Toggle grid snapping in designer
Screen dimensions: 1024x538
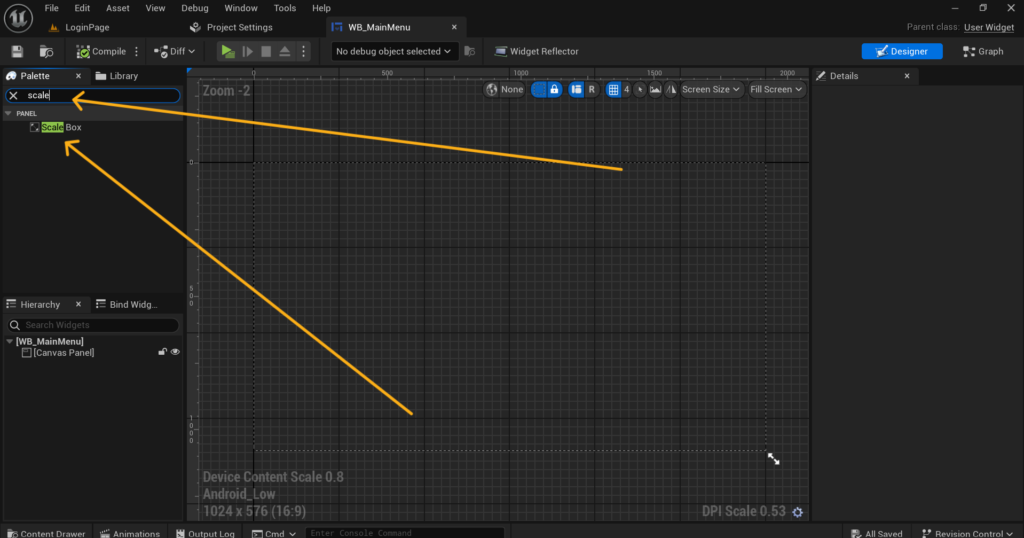pos(613,89)
